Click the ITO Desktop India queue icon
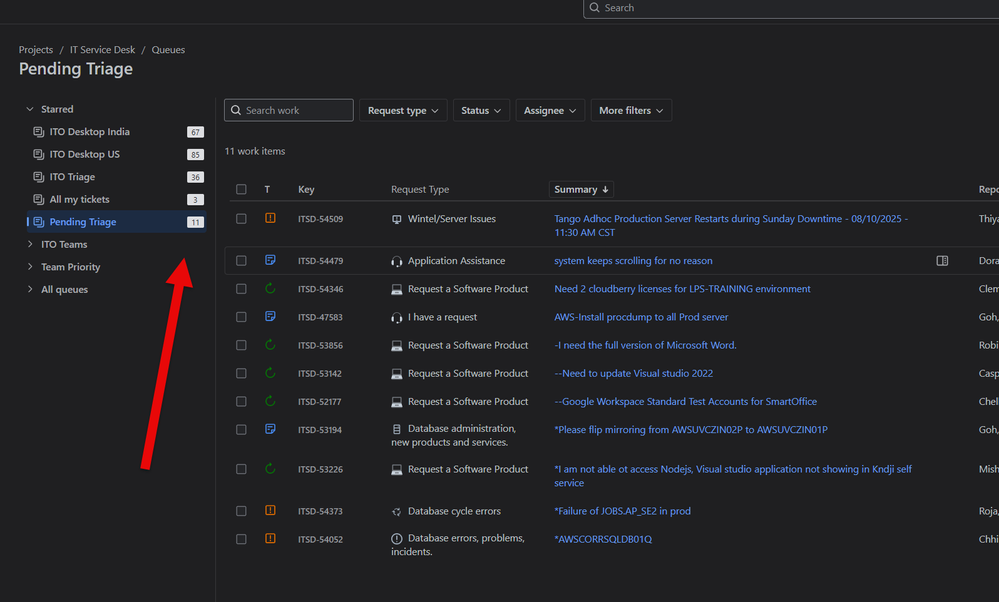This screenshot has height=602, width=999. pos(38,131)
